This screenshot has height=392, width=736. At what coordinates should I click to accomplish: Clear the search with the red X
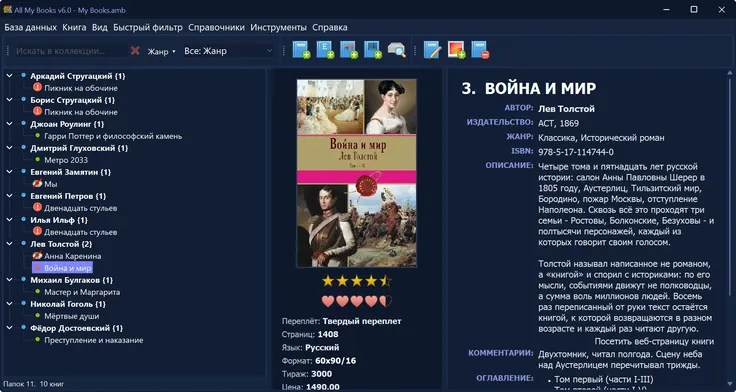pyautogui.click(x=135, y=50)
